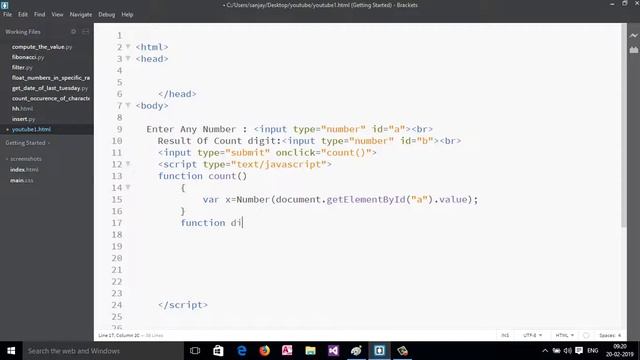Screen dimensions: 640x360
Task: Show hidden system tray icons
Action: pyautogui.click(x=545, y=351)
